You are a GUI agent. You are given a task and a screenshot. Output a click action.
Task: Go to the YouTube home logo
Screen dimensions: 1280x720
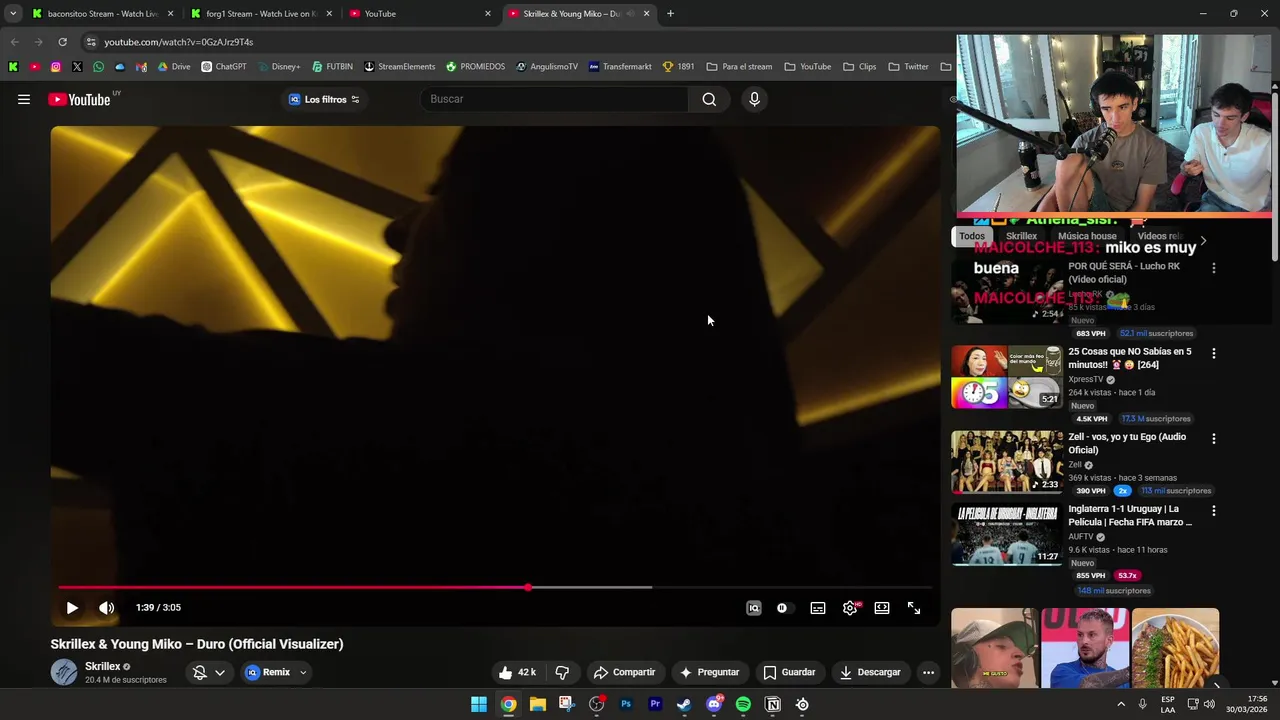coord(79,99)
